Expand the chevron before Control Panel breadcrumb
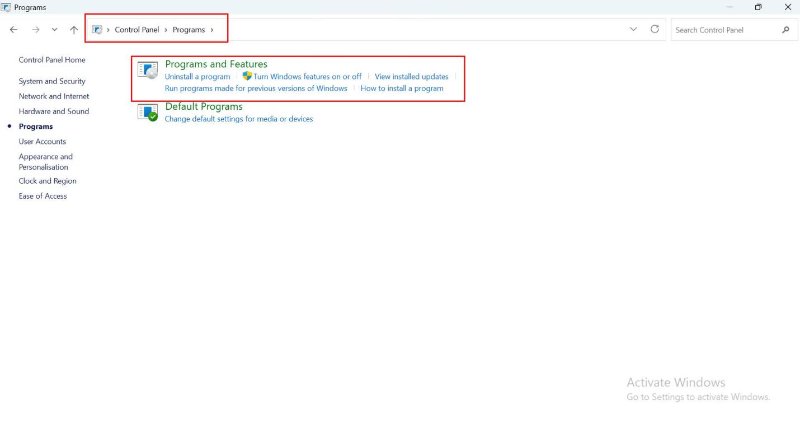Screen dimensions: 800x421 point(108,30)
